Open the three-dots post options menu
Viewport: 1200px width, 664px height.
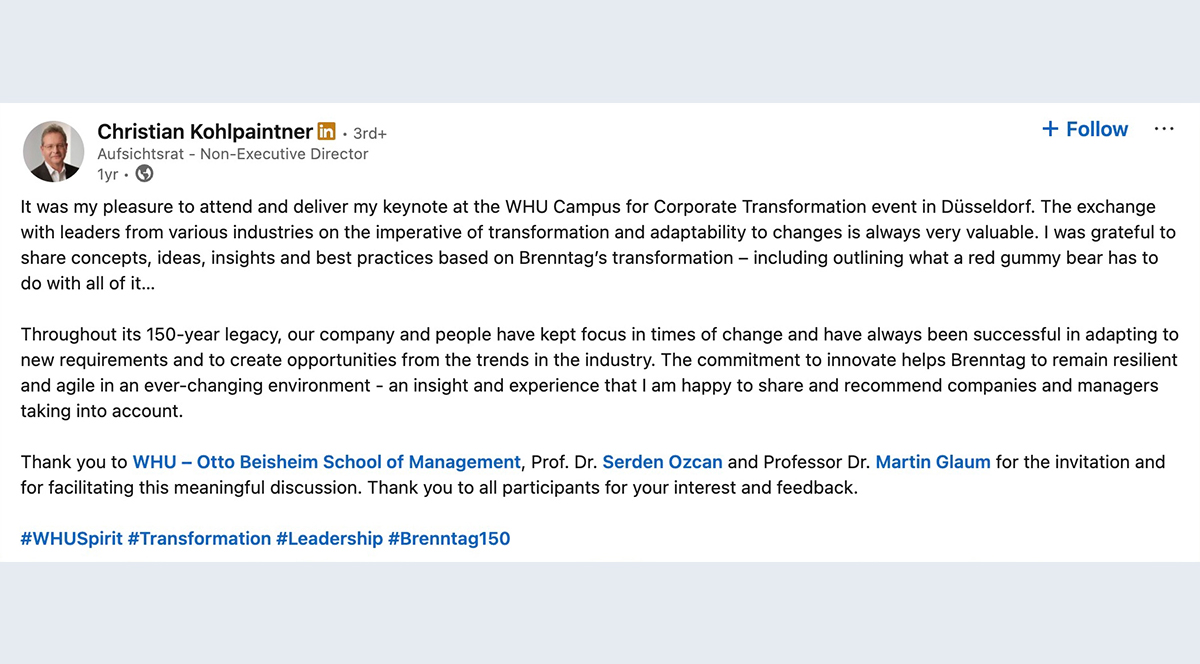click(1163, 129)
